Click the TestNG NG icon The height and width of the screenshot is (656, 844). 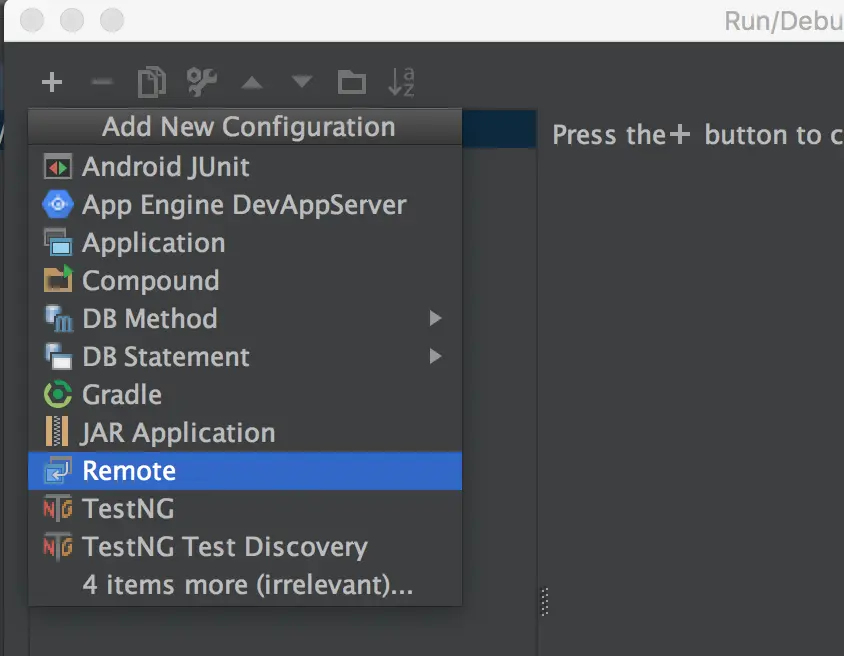pyautogui.click(x=58, y=508)
